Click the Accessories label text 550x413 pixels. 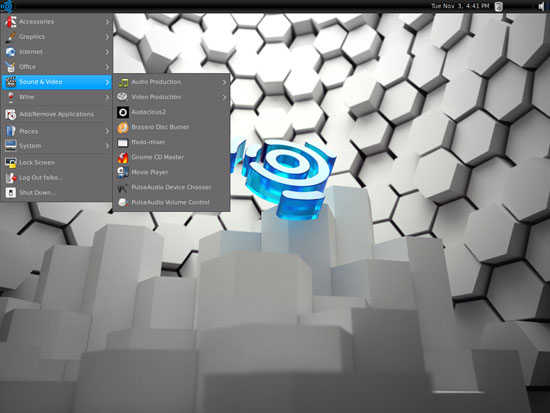click(x=36, y=22)
